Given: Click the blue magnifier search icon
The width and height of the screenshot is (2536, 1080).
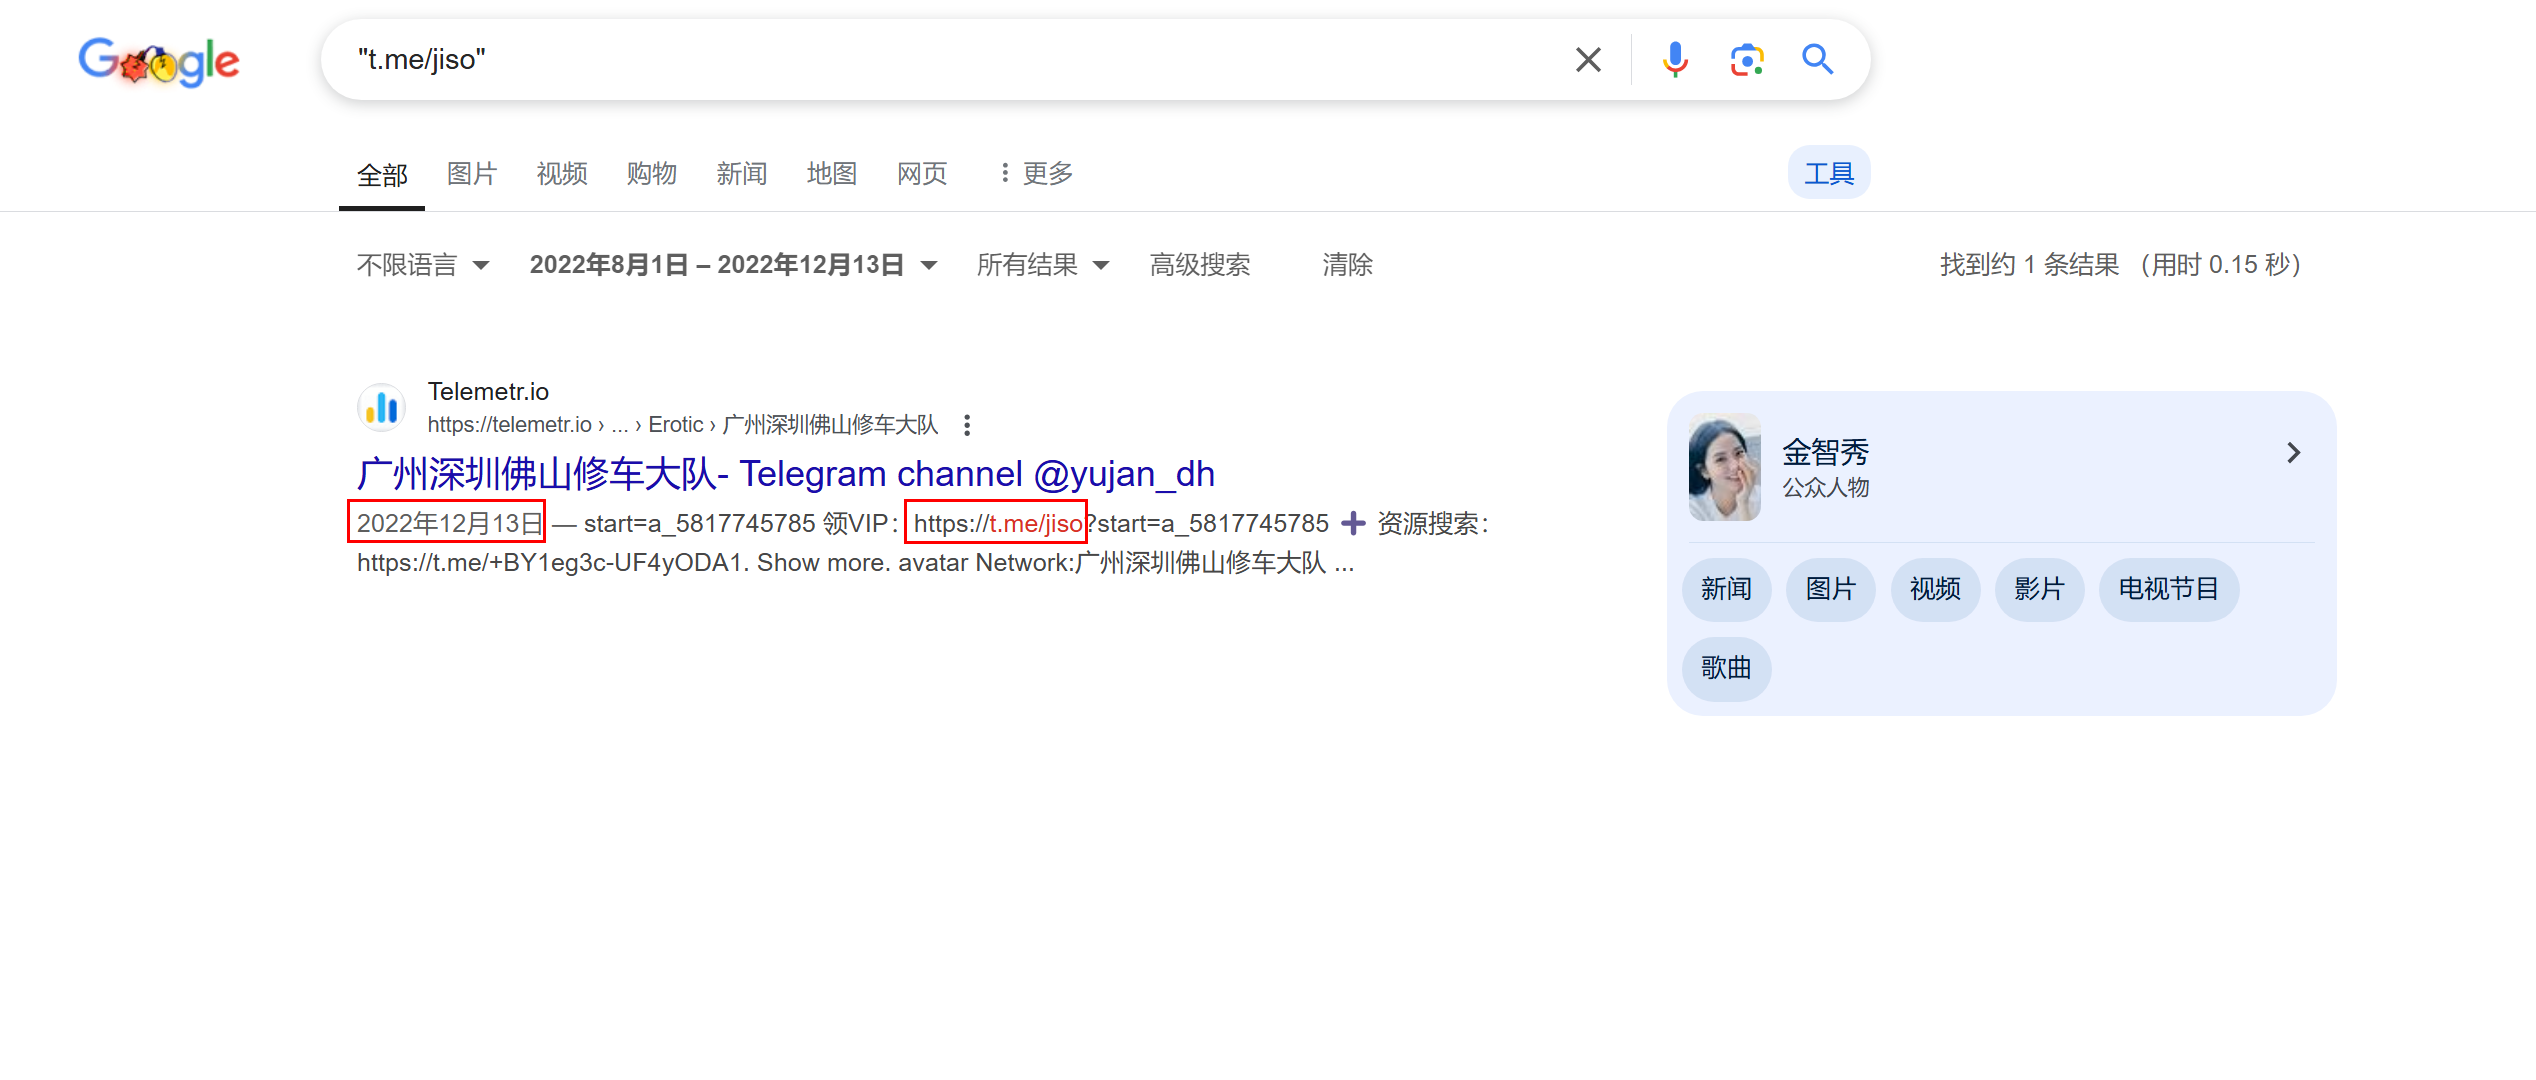Looking at the screenshot, I should 1817,60.
